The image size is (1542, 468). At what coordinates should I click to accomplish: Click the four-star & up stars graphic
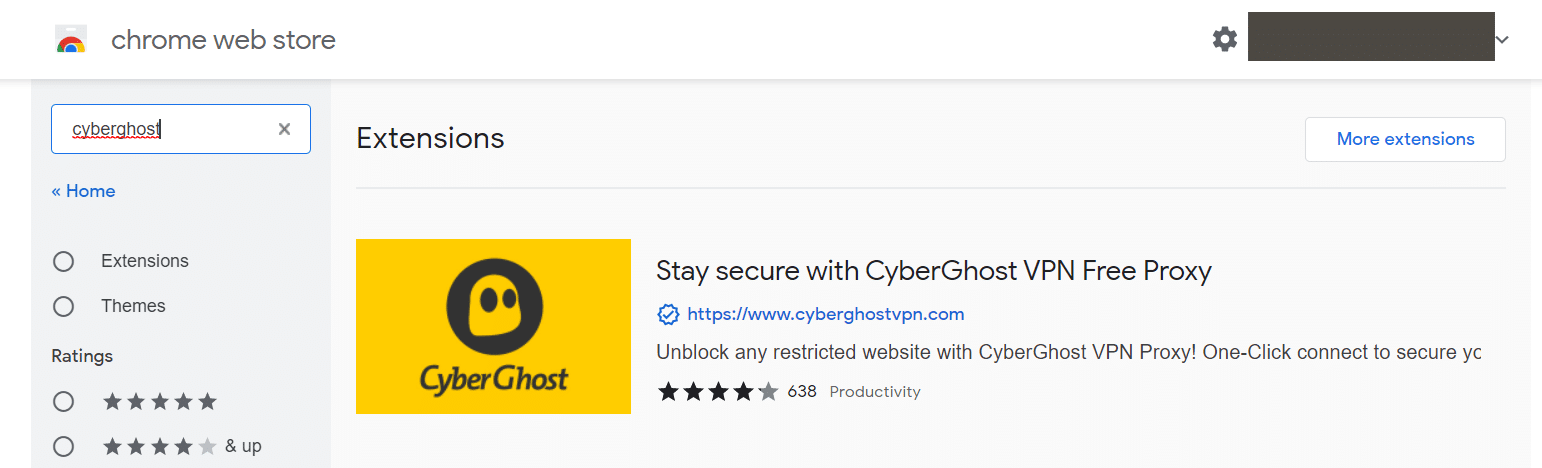160,446
